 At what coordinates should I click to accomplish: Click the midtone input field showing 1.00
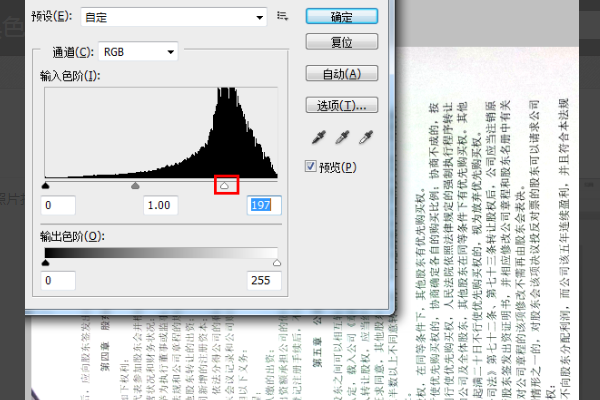click(x=158, y=205)
